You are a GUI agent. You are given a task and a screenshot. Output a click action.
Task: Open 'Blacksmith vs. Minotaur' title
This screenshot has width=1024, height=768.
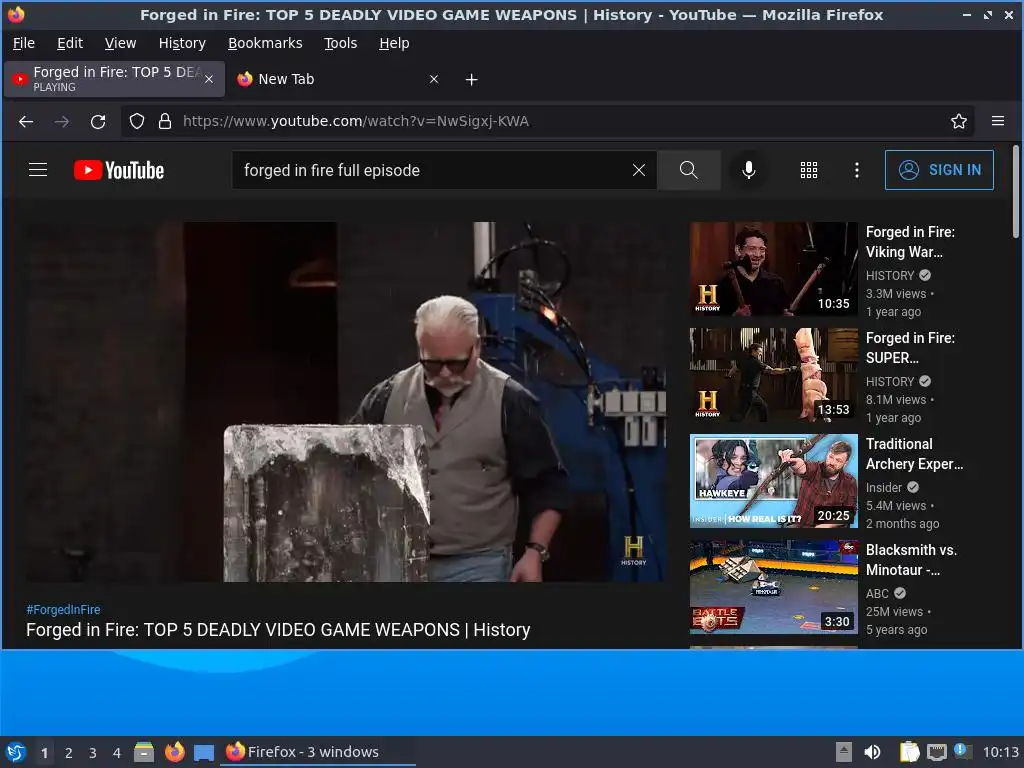pyautogui.click(x=912, y=560)
